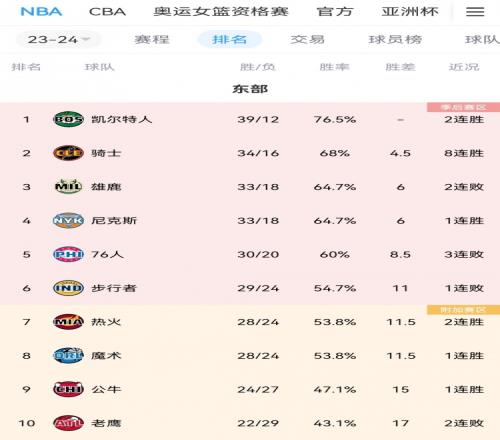Tap the Heat MIA team logo
The image size is (500, 440).
tap(68, 322)
